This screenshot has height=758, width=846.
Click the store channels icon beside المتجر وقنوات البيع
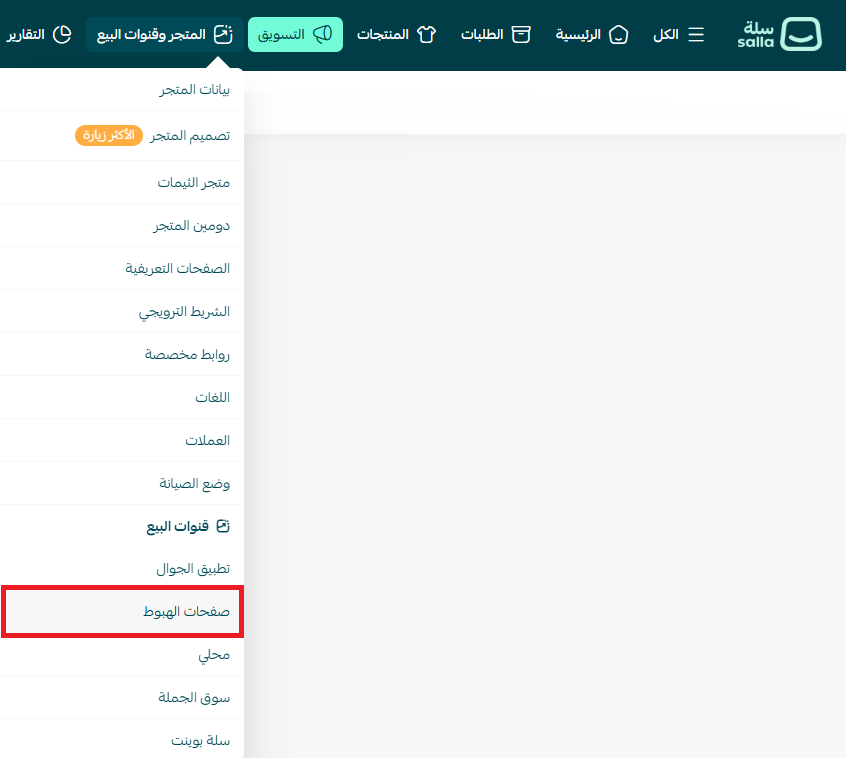pyautogui.click(x=223, y=35)
